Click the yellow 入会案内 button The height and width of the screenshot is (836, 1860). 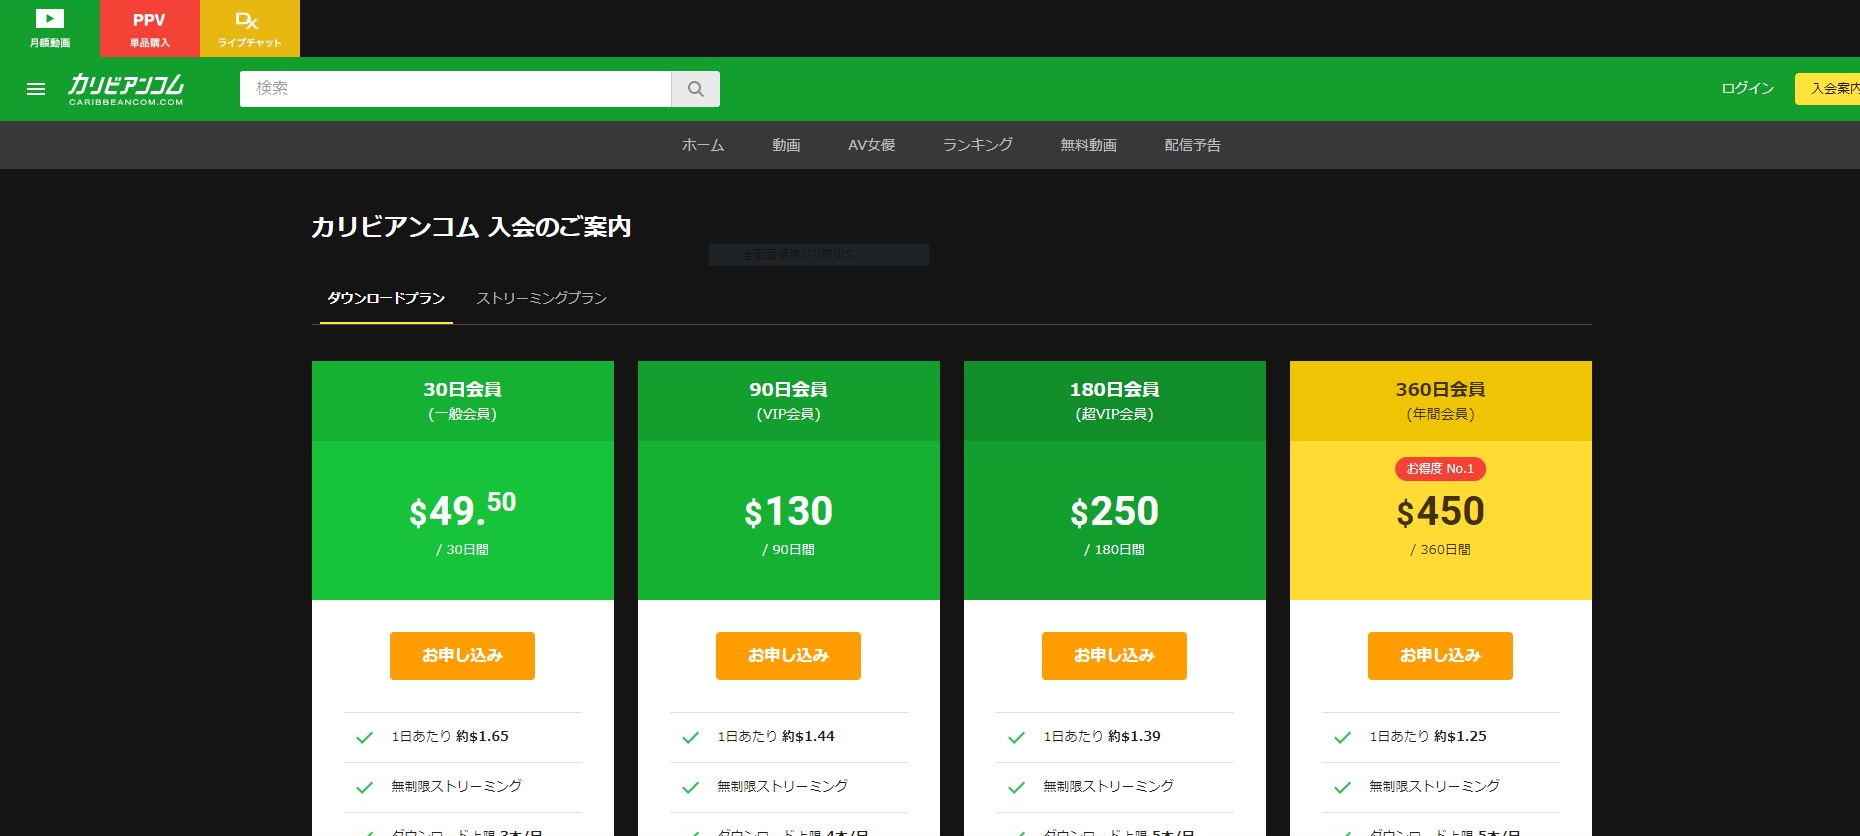pos(1827,89)
